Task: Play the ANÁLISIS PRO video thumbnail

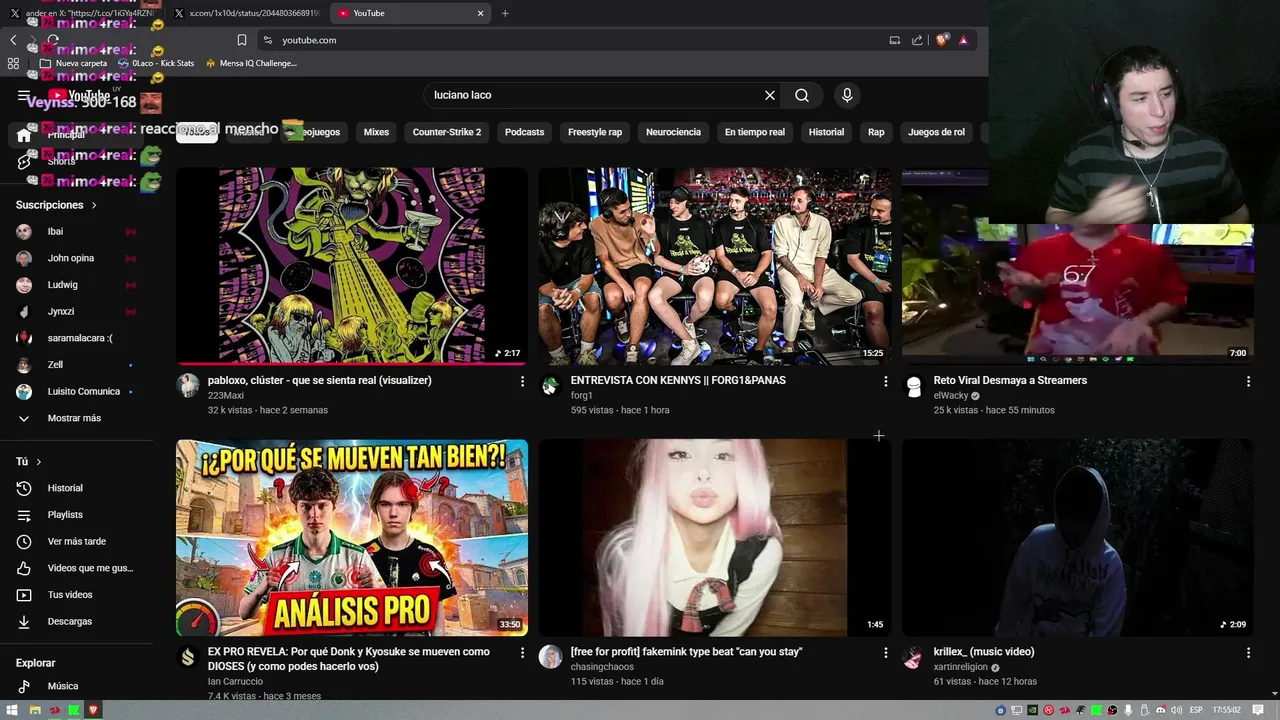Action: pos(352,537)
